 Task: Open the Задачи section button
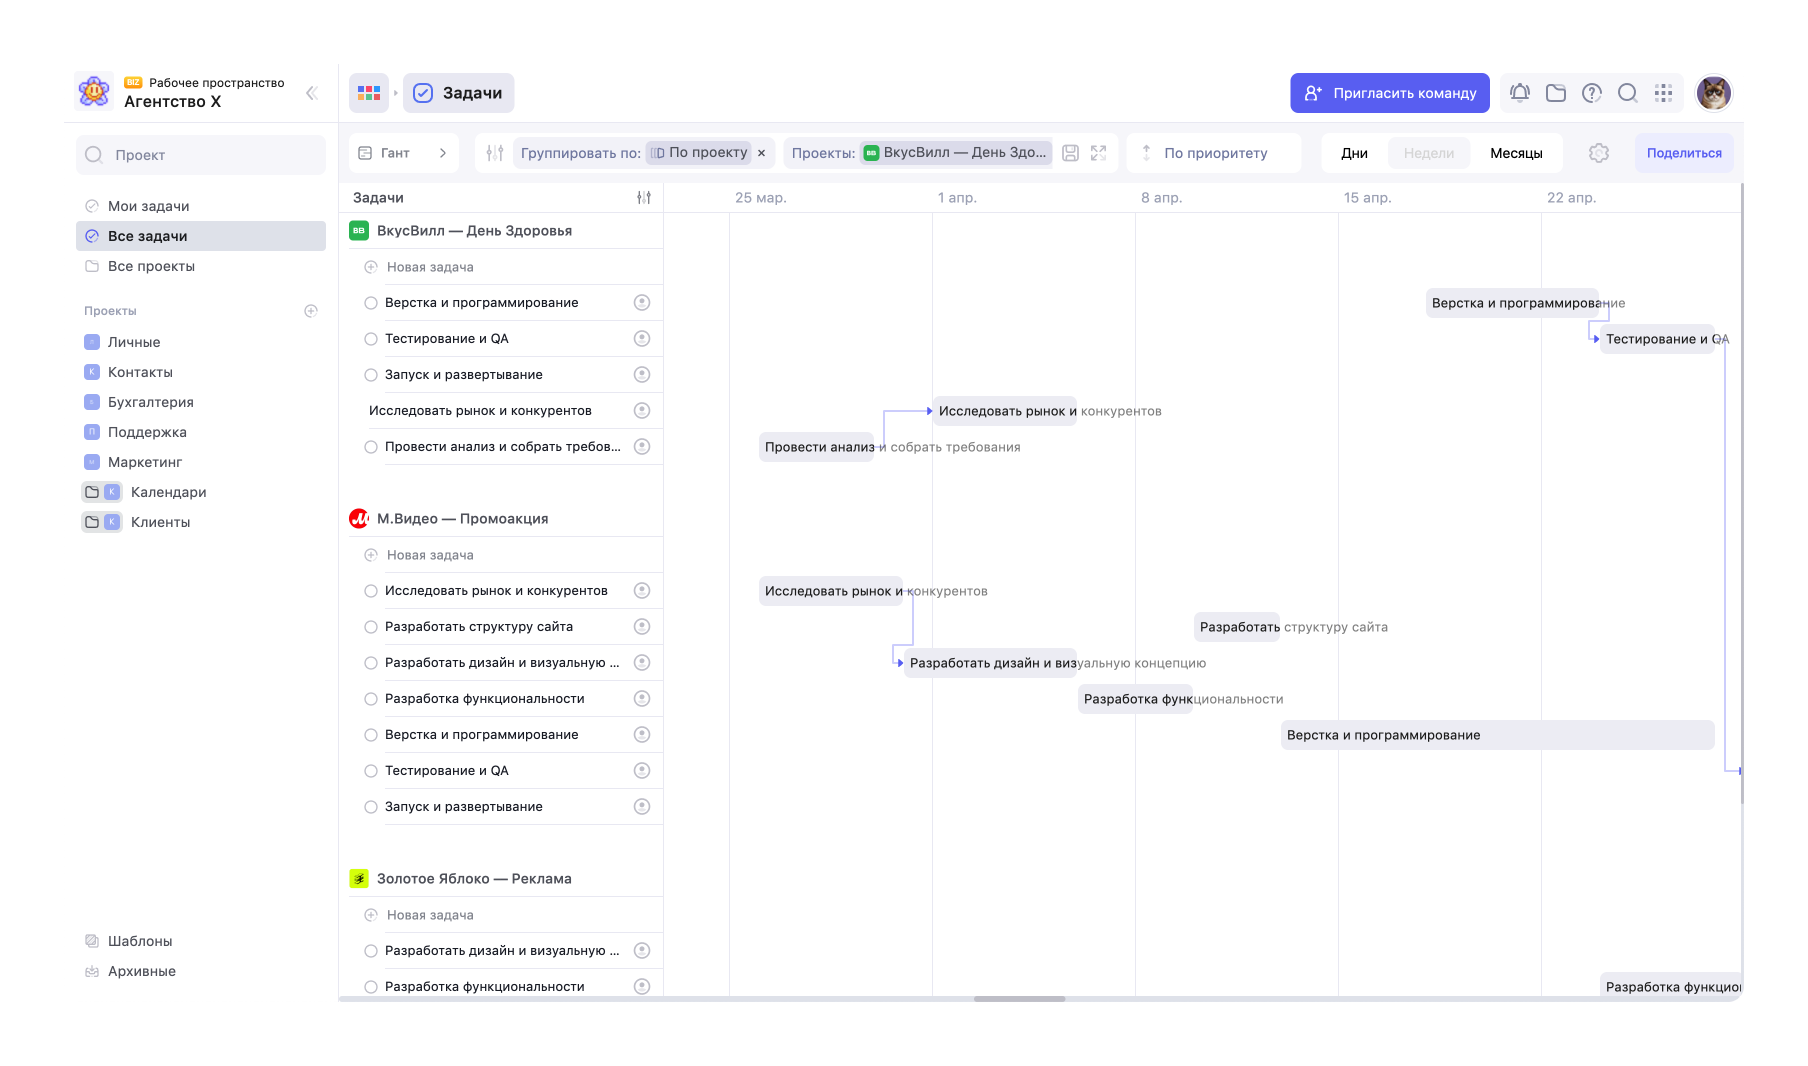458,93
